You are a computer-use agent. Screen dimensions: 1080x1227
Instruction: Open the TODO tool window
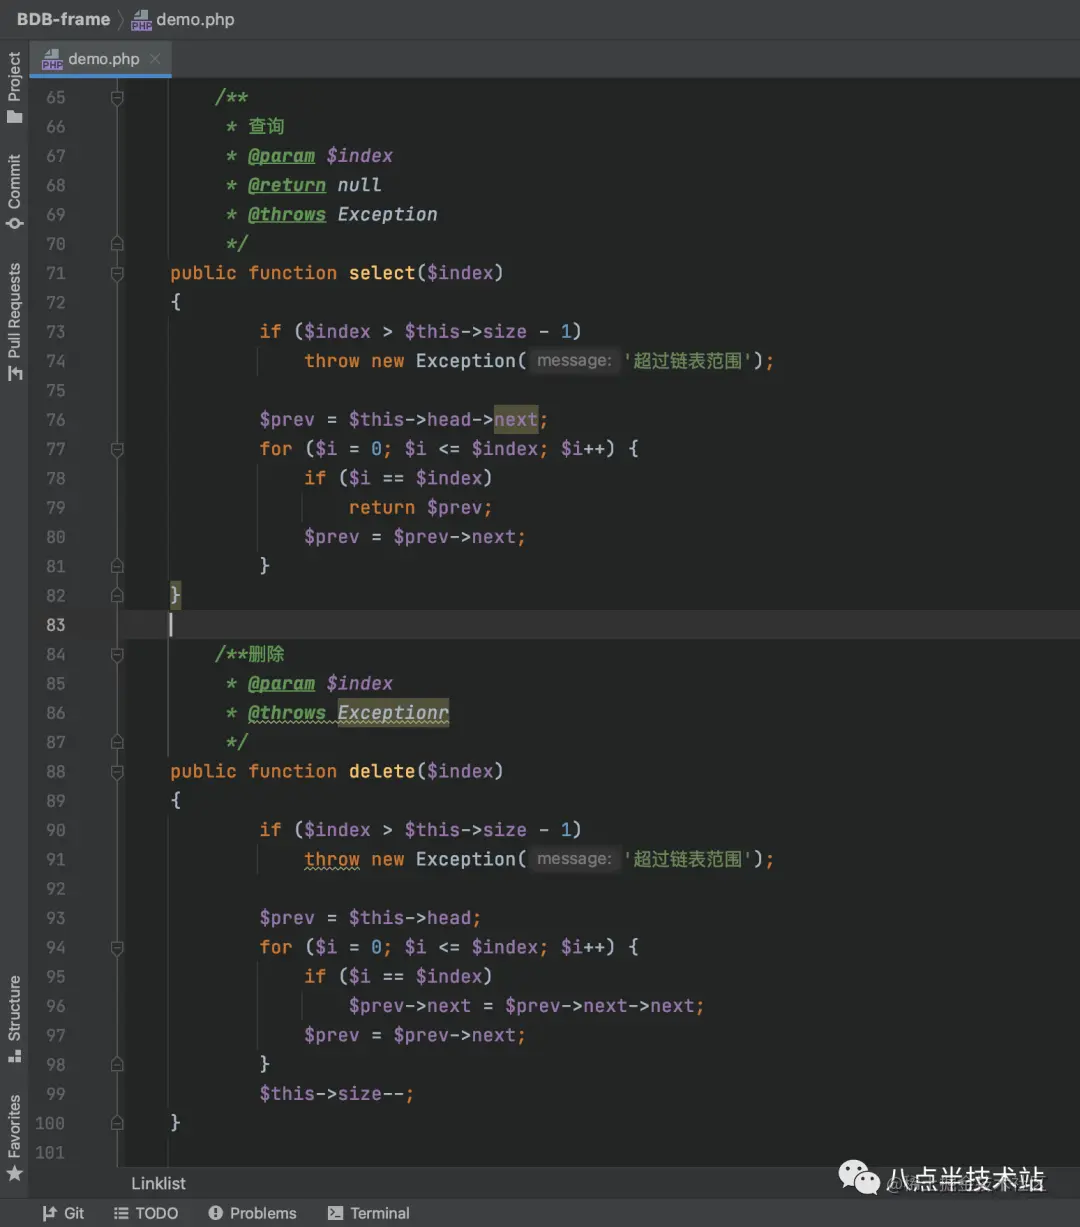[145, 1213]
